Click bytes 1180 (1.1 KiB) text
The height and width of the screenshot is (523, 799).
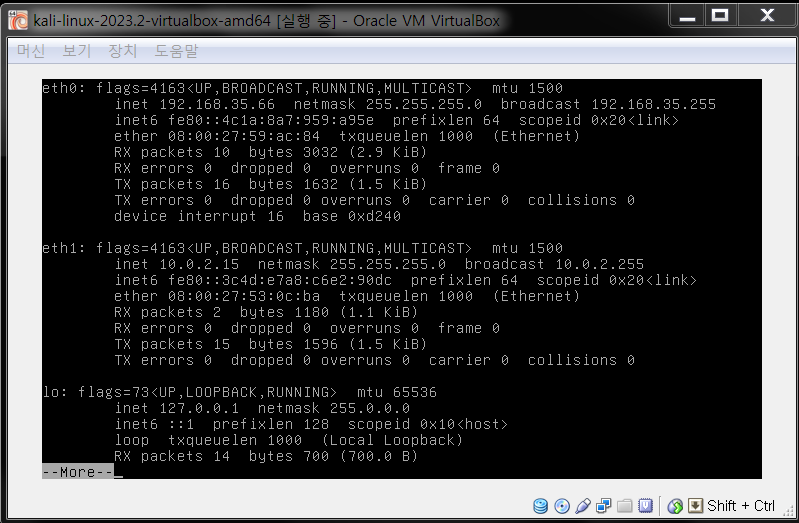pos(329,312)
